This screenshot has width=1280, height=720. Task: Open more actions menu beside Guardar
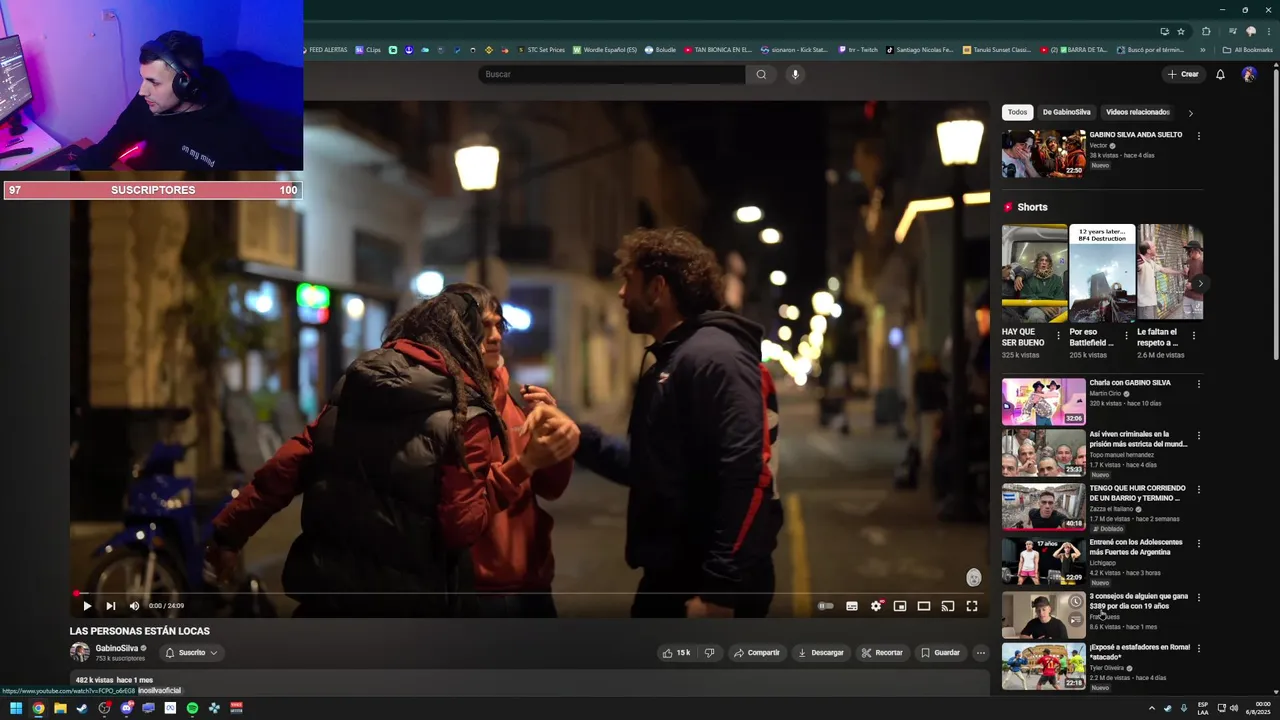point(981,653)
